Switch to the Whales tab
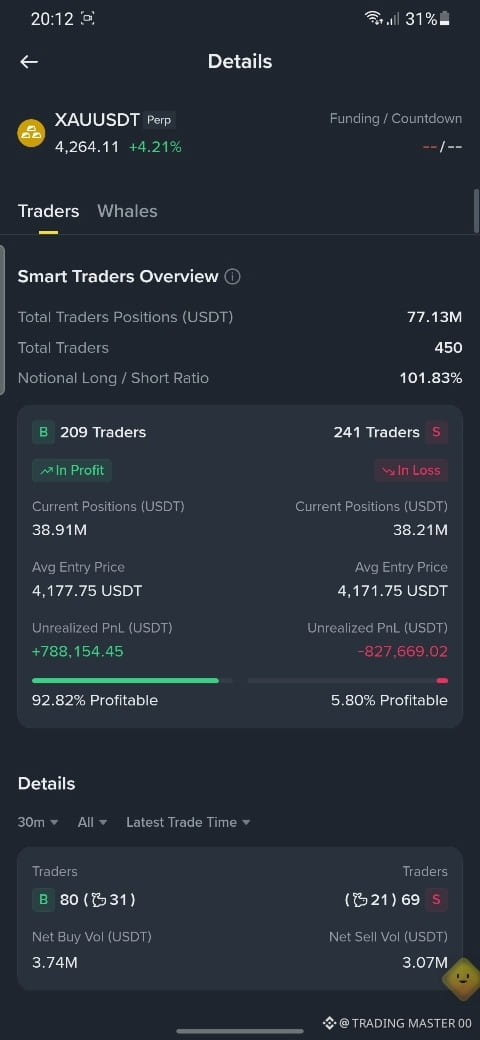The width and height of the screenshot is (480, 1040). 127,211
